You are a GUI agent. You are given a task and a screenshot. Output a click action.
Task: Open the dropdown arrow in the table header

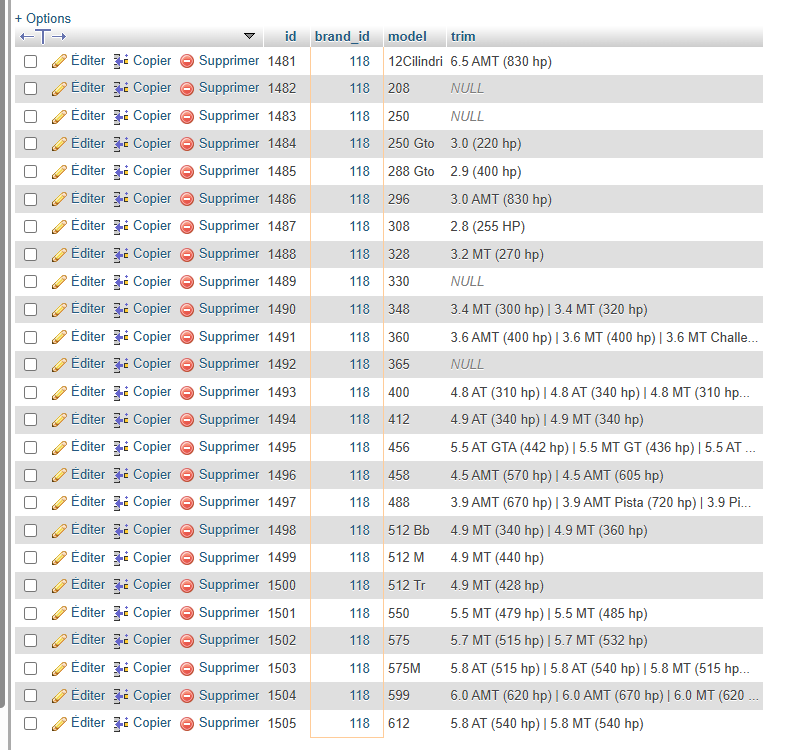tap(249, 36)
